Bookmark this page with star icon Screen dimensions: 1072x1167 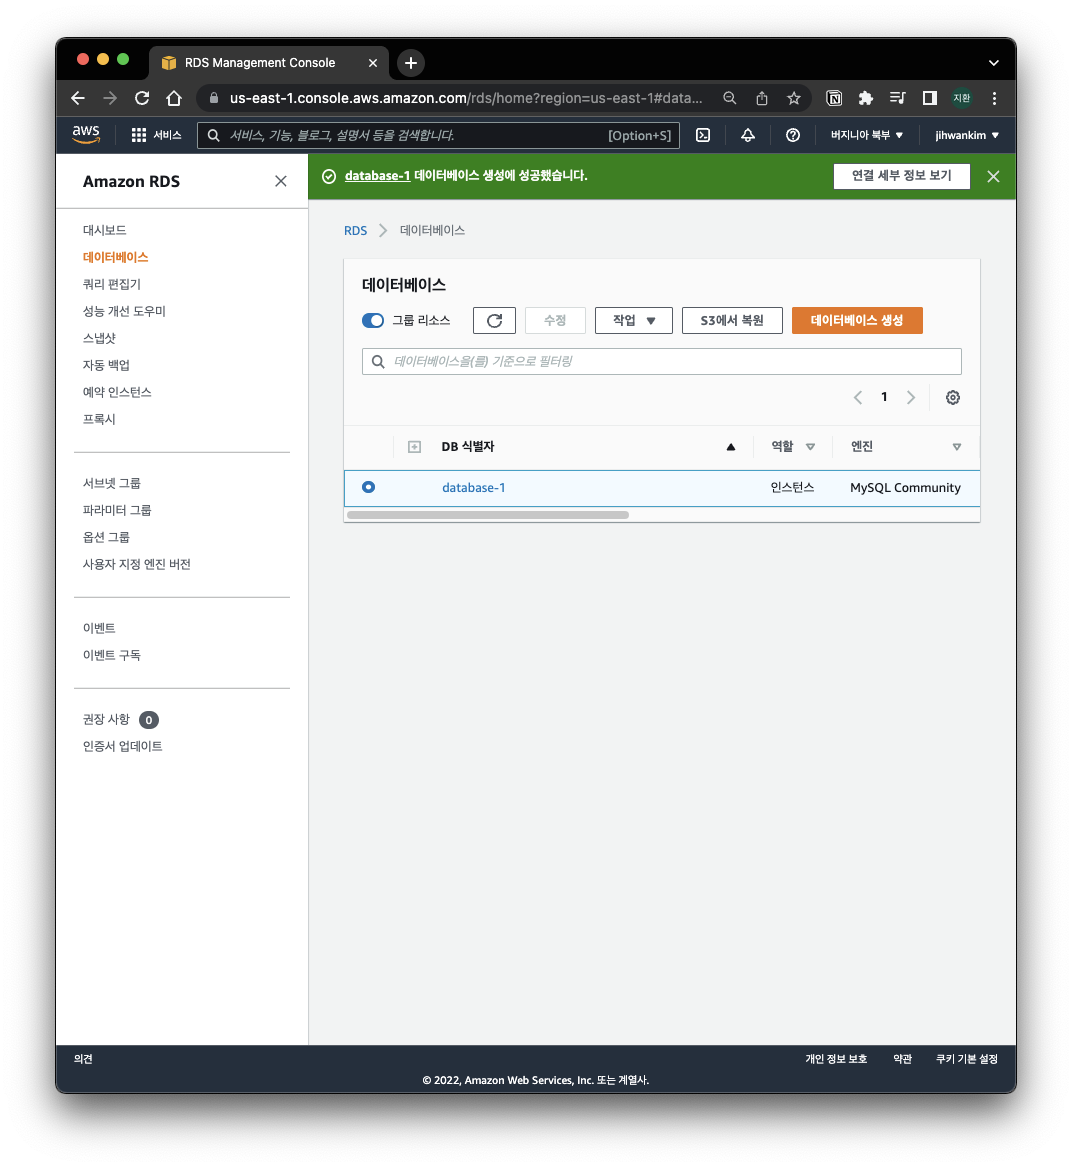[x=794, y=98]
